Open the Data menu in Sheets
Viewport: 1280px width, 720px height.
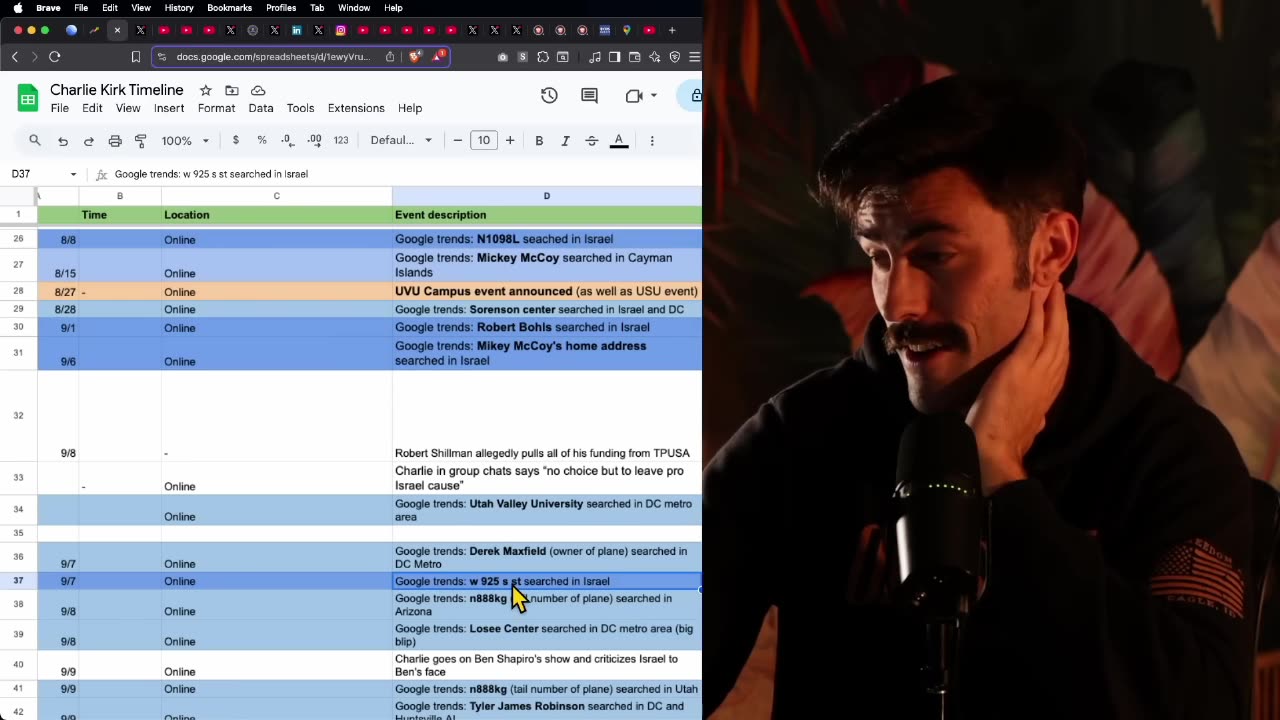point(261,108)
